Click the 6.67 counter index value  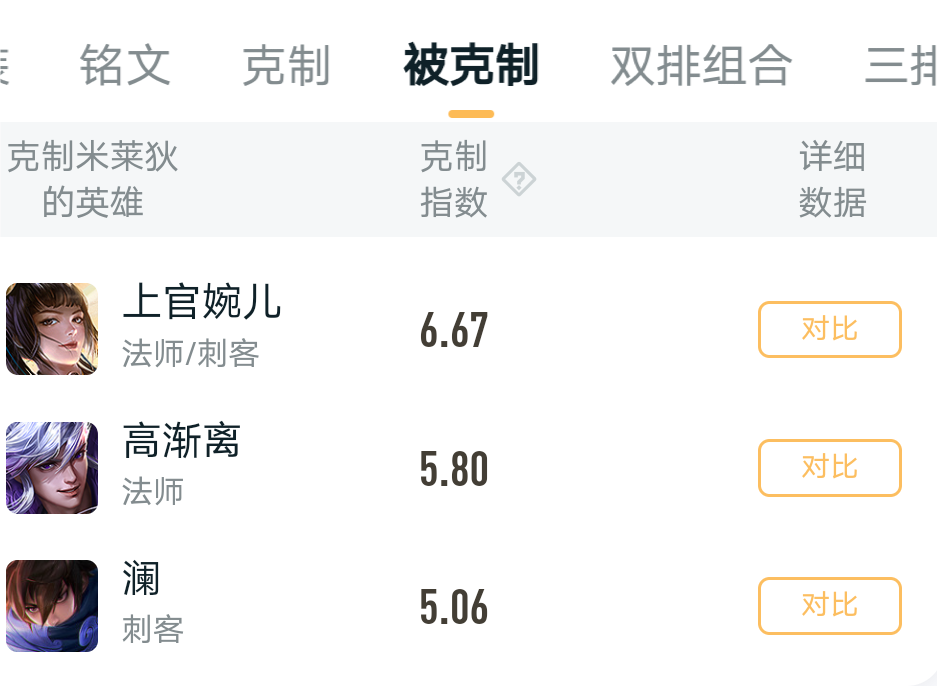click(454, 330)
